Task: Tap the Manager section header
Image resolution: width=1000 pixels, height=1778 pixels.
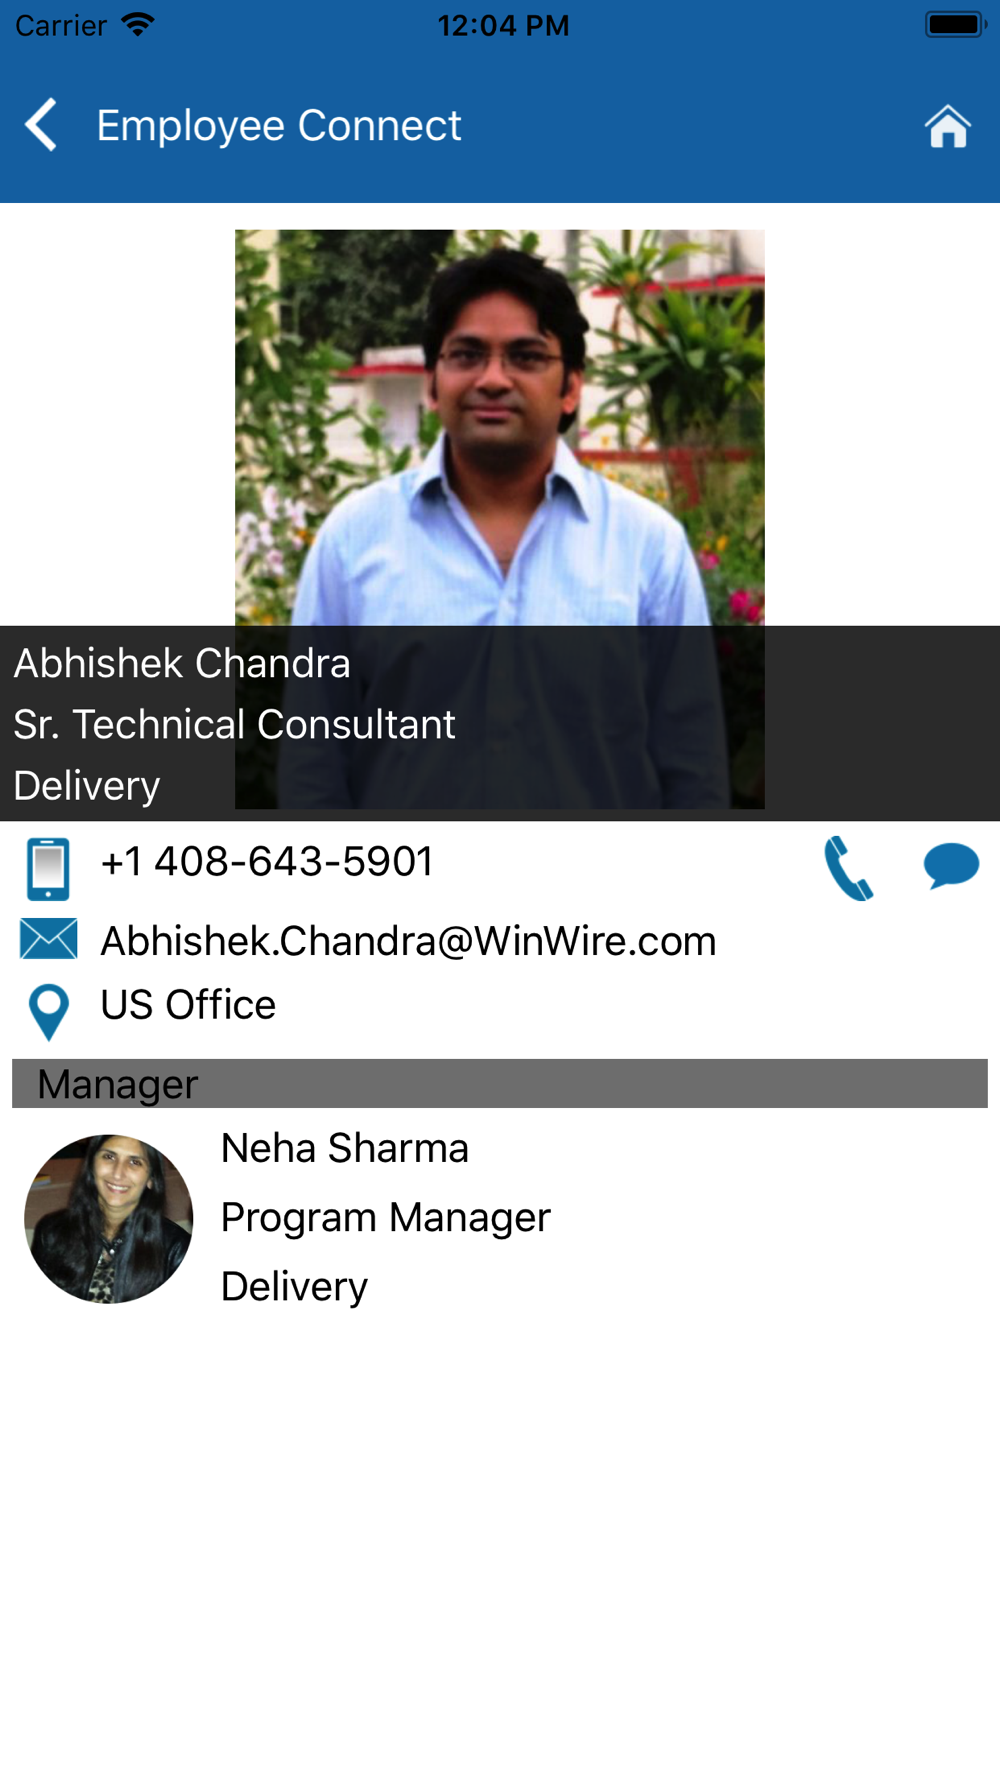Action: (x=500, y=1083)
